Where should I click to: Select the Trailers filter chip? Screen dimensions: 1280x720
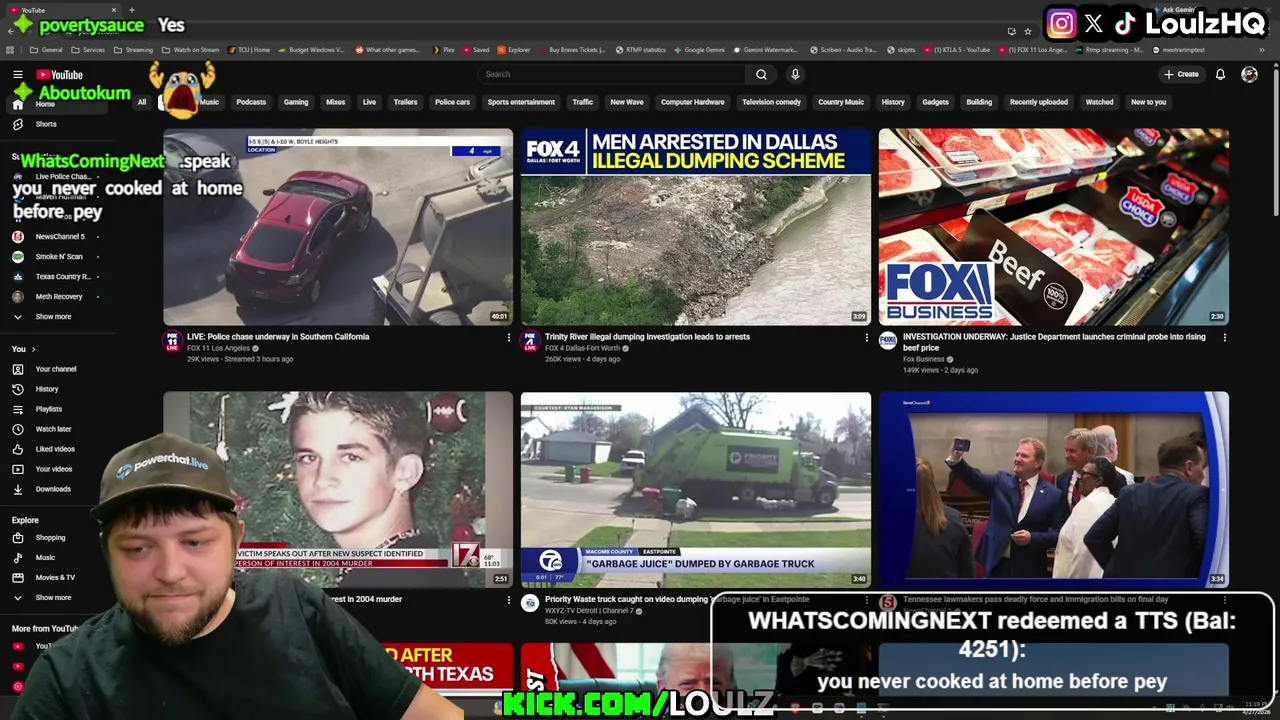(x=405, y=102)
